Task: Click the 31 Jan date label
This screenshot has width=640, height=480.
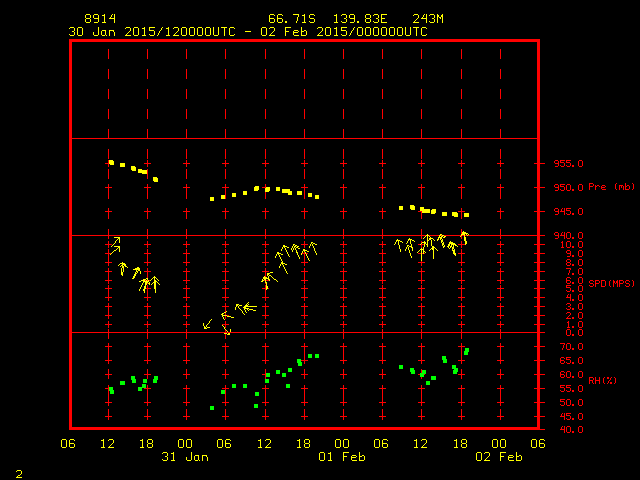Action: coord(185,457)
